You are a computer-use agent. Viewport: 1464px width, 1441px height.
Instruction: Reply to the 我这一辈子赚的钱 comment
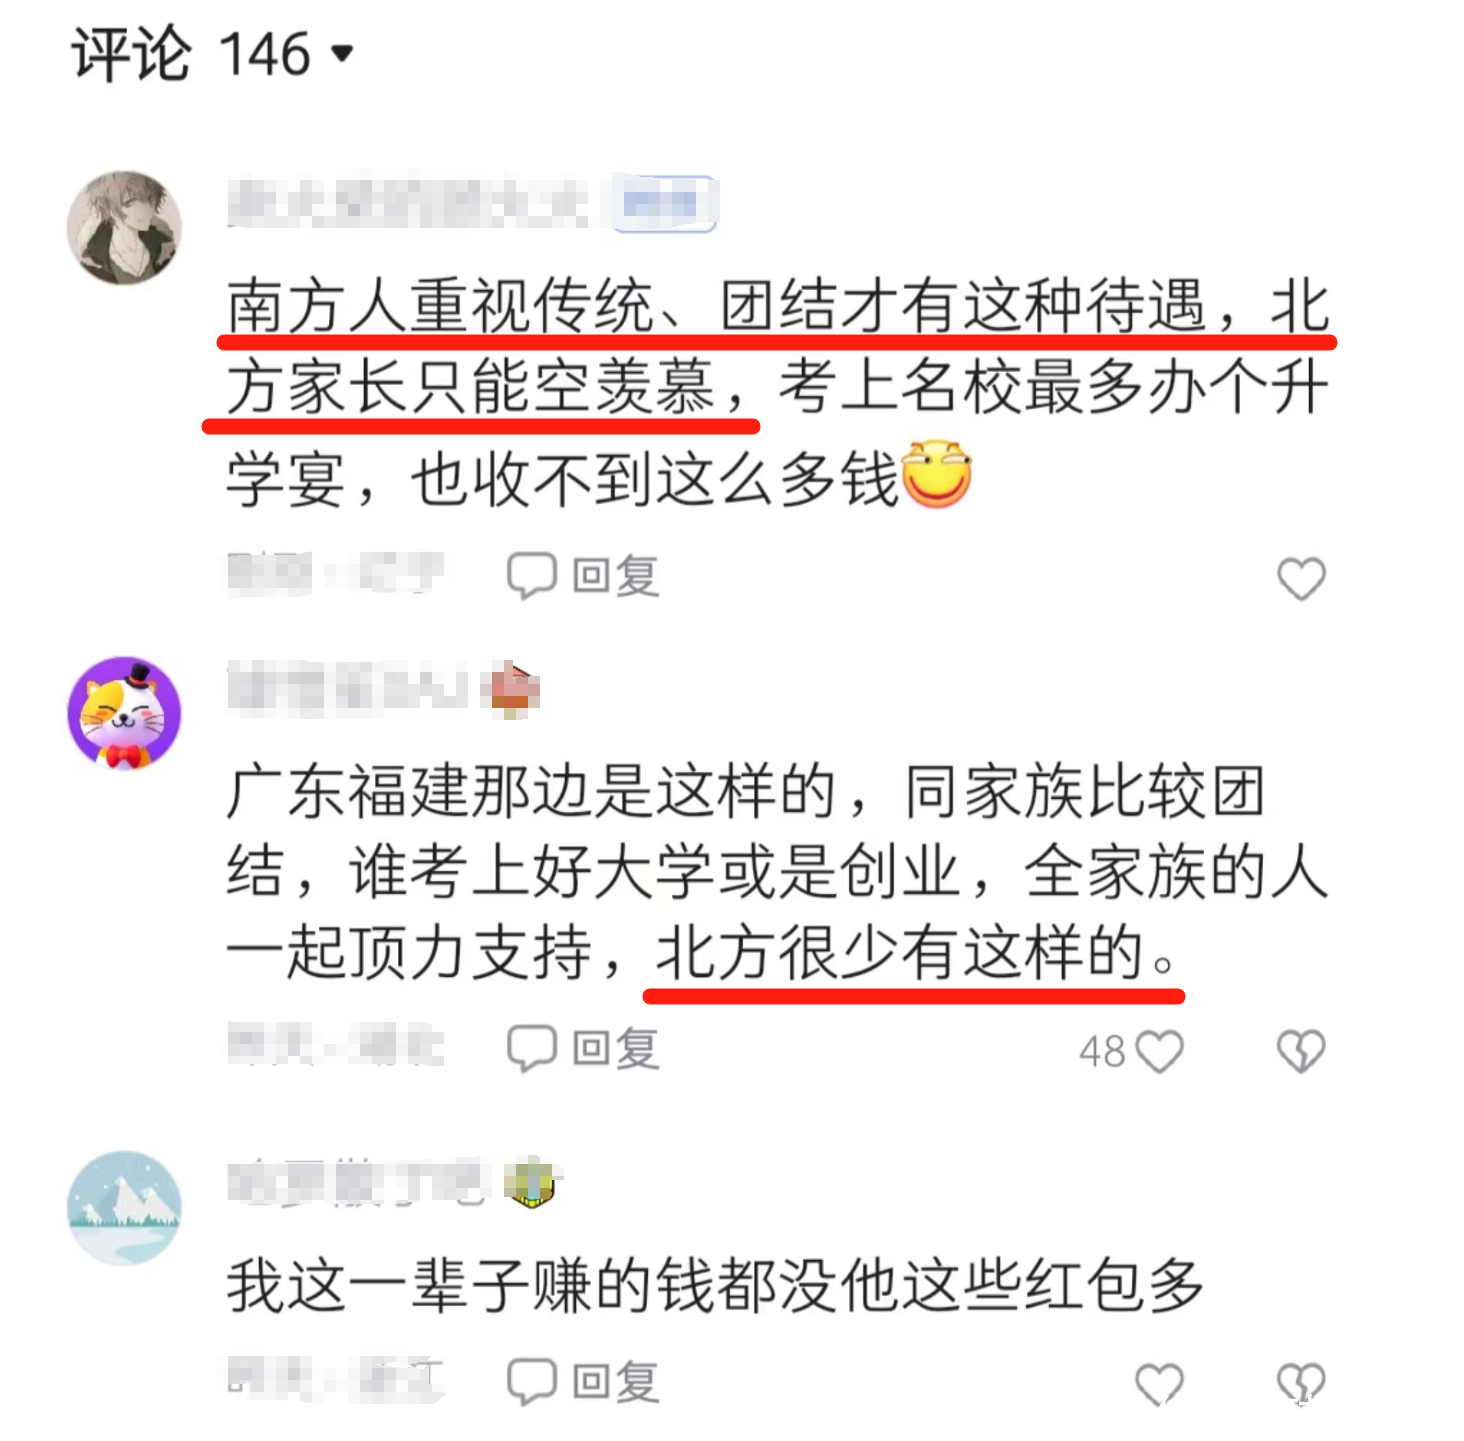pyautogui.click(x=584, y=1382)
